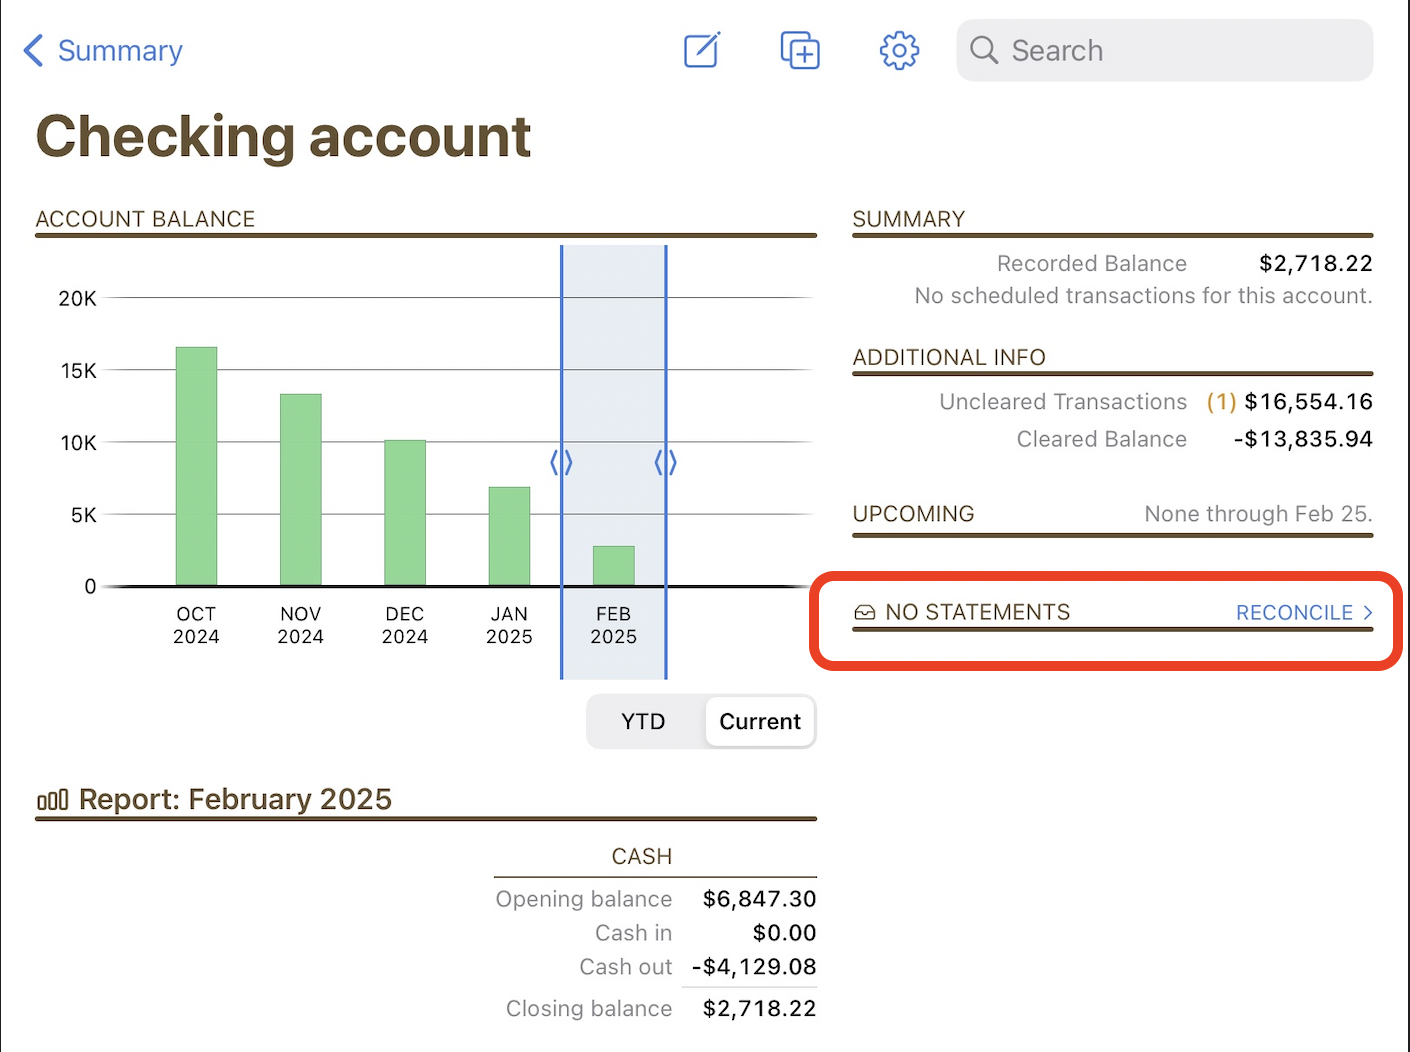
Task: Click the magnifying glass search icon
Action: coord(984,50)
